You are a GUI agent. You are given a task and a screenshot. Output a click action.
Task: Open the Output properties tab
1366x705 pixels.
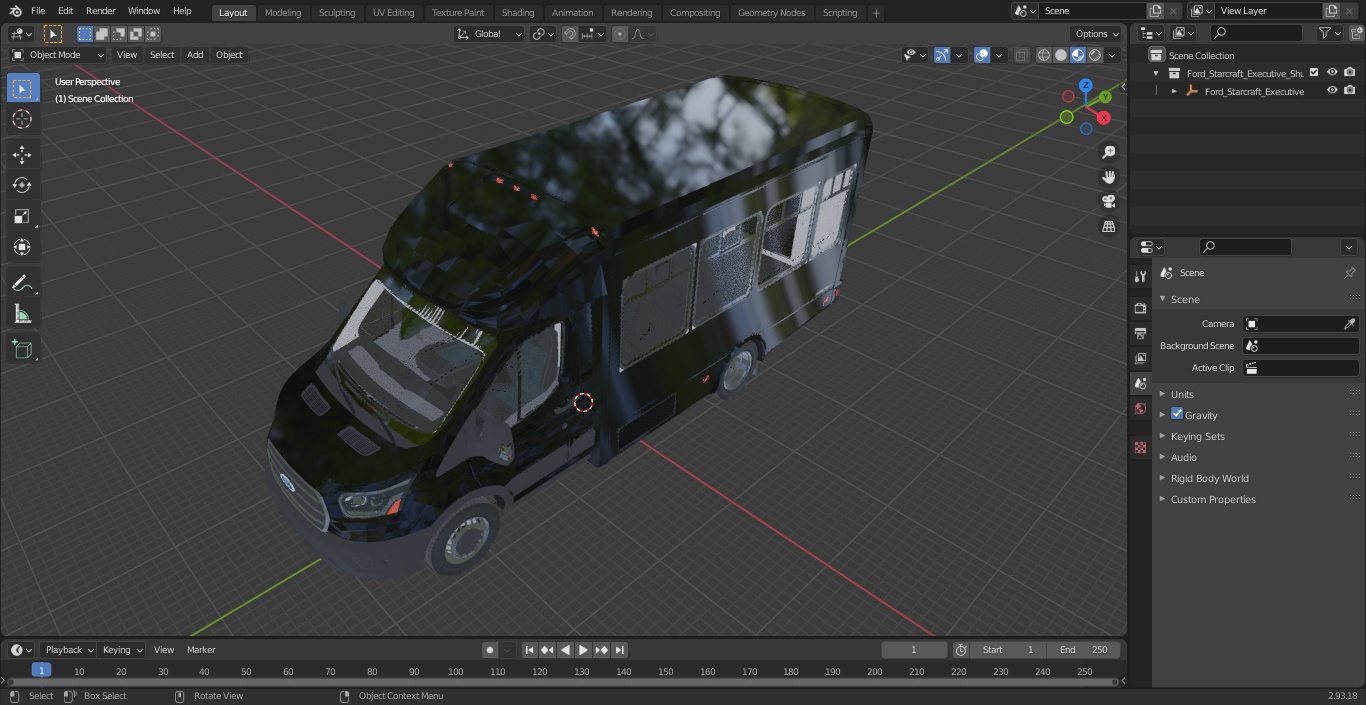[1140, 333]
